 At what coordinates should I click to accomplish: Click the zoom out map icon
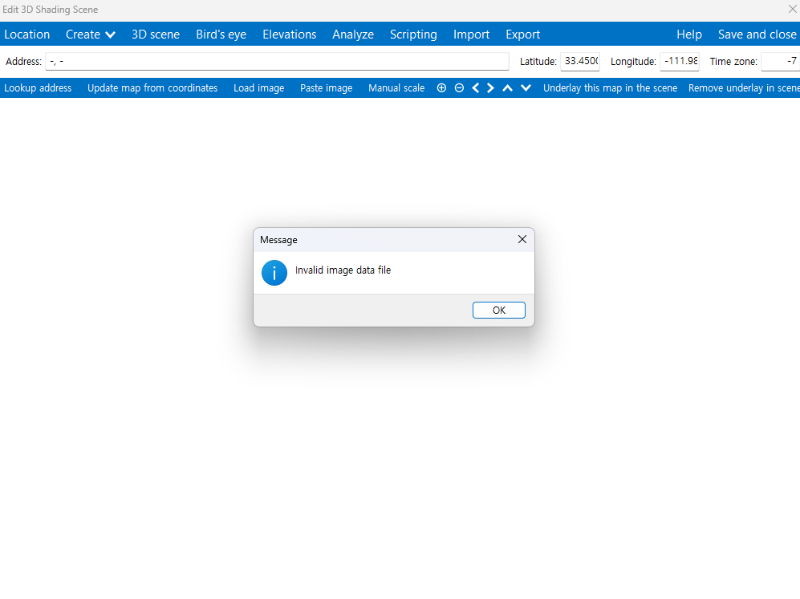(x=459, y=88)
